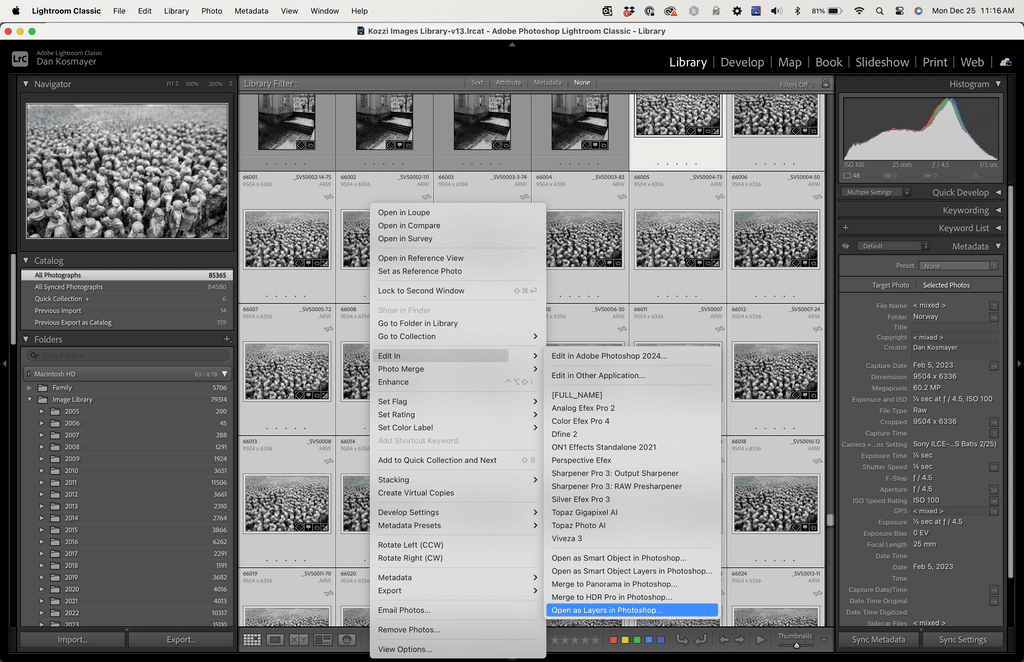Click the cloud sync status icon
The image size is (1024, 662).
click(1006, 62)
